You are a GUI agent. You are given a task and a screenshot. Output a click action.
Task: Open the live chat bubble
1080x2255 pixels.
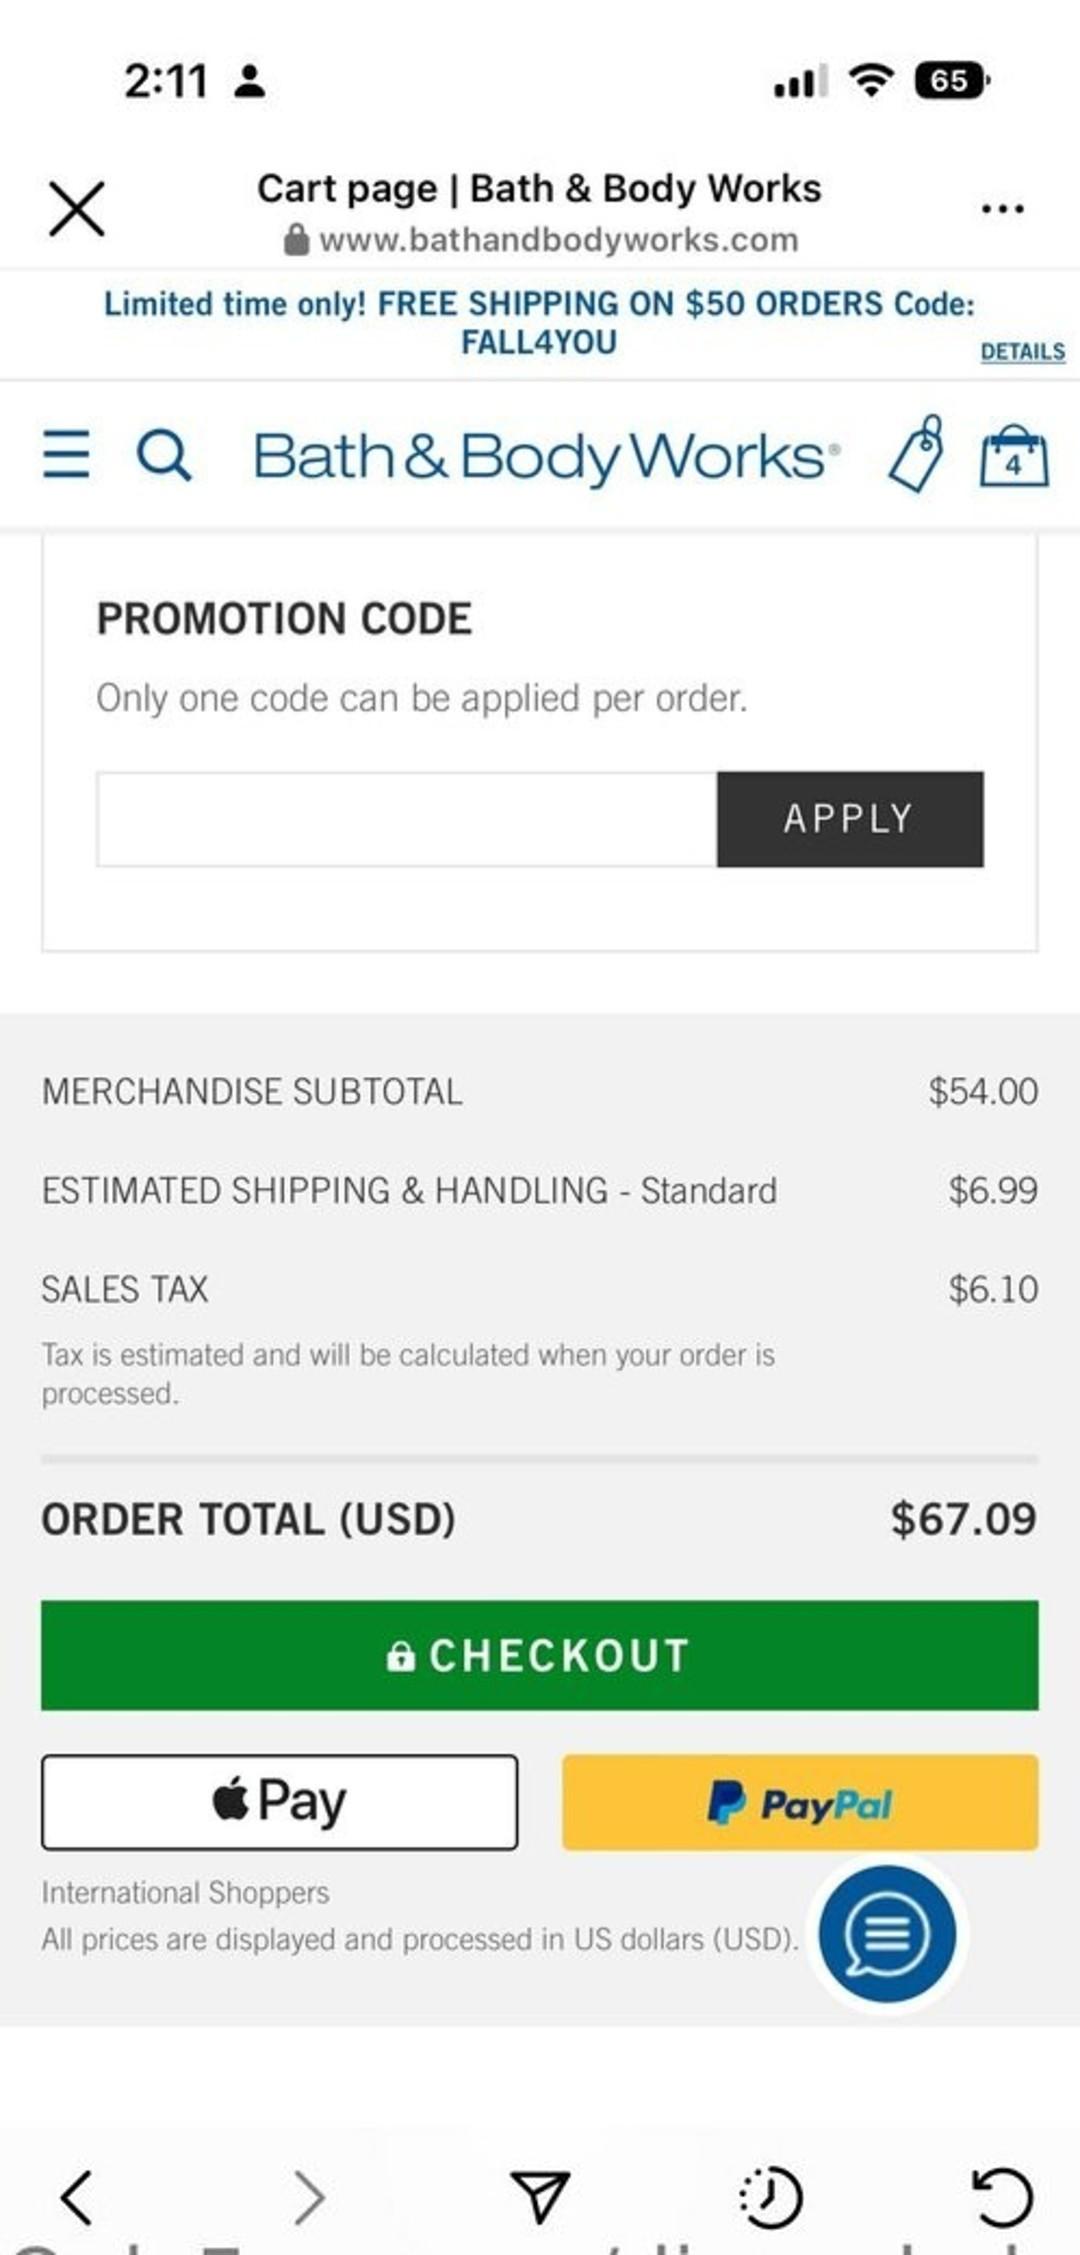pyautogui.click(x=886, y=1934)
